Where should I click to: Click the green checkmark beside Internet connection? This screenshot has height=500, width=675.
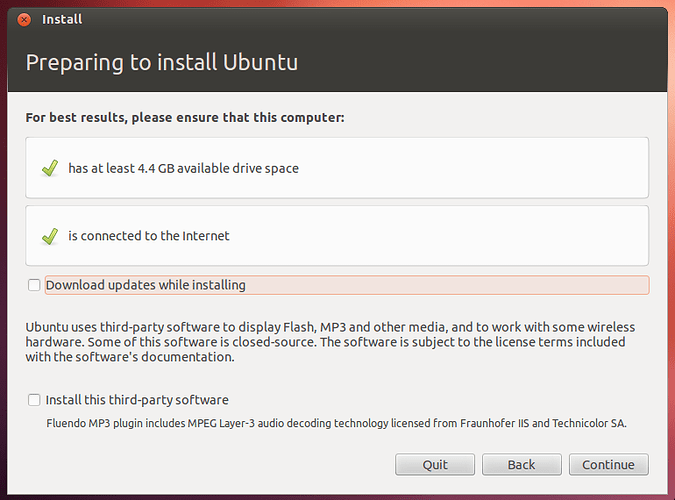pyautogui.click(x=50, y=236)
